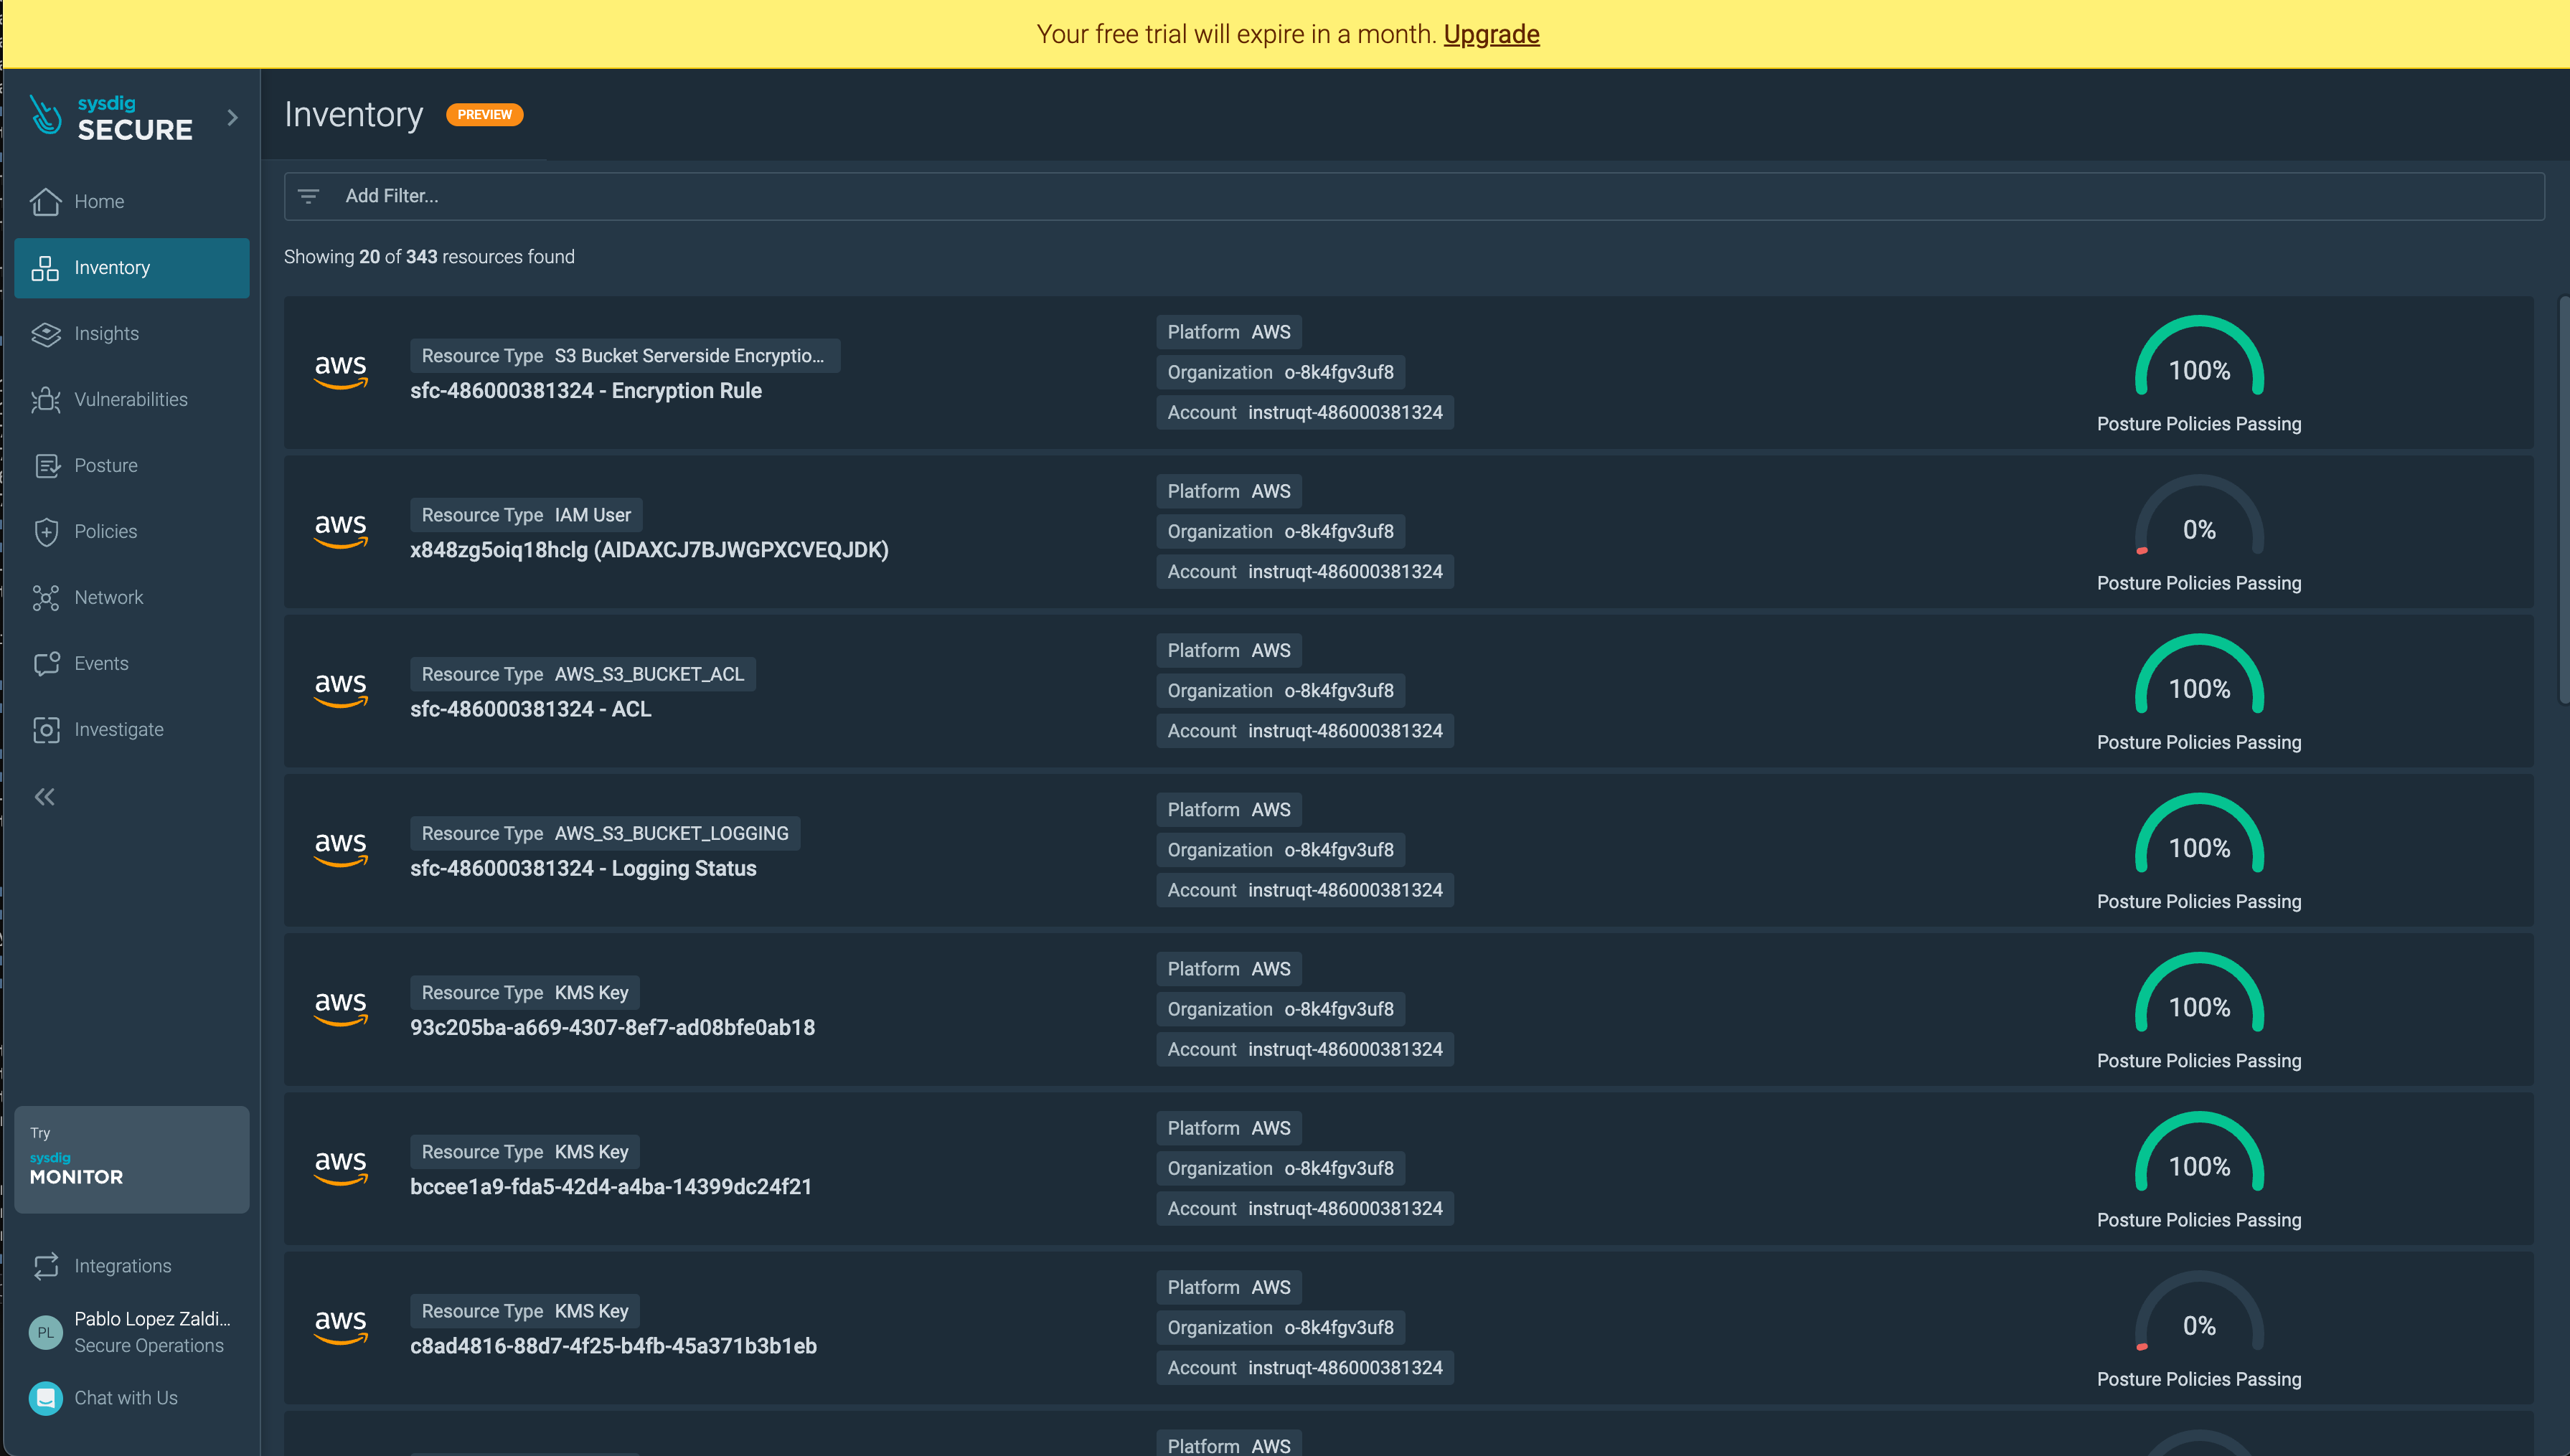Open sfc-486000381324 - ACL resource
Image resolution: width=2570 pixels, height=1456 pixels.
(530, 709)
